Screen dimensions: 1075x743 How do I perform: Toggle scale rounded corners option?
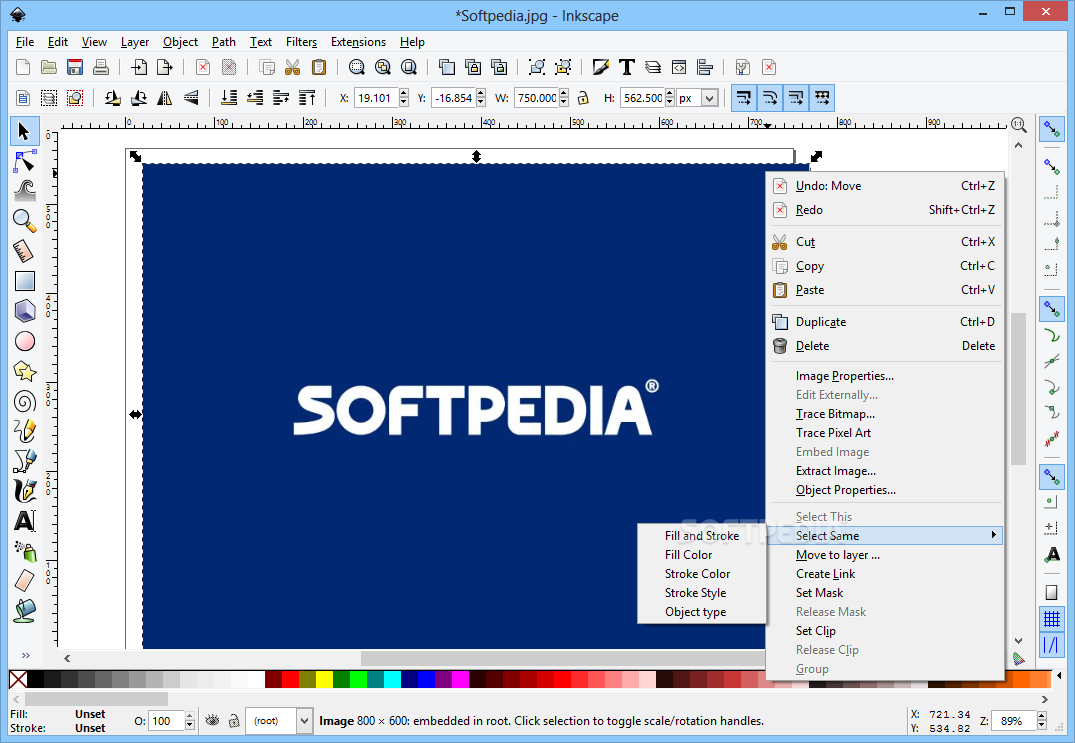(x=770, y=98)
